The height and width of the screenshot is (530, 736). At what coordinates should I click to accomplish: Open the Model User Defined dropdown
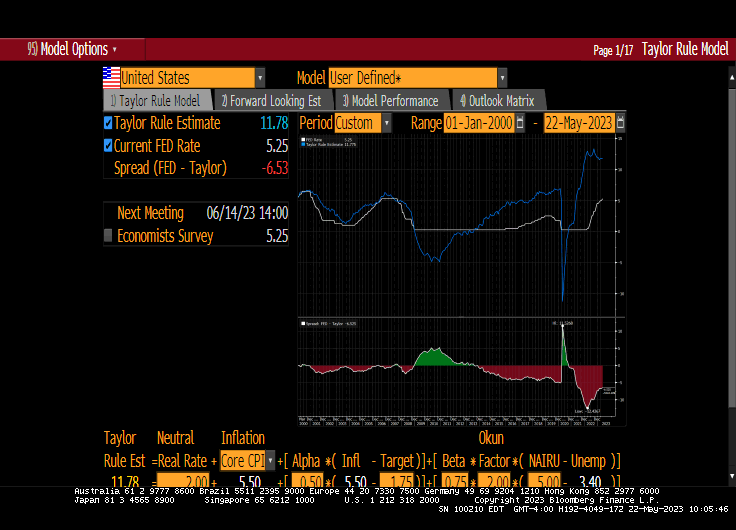tap(501, 77)
